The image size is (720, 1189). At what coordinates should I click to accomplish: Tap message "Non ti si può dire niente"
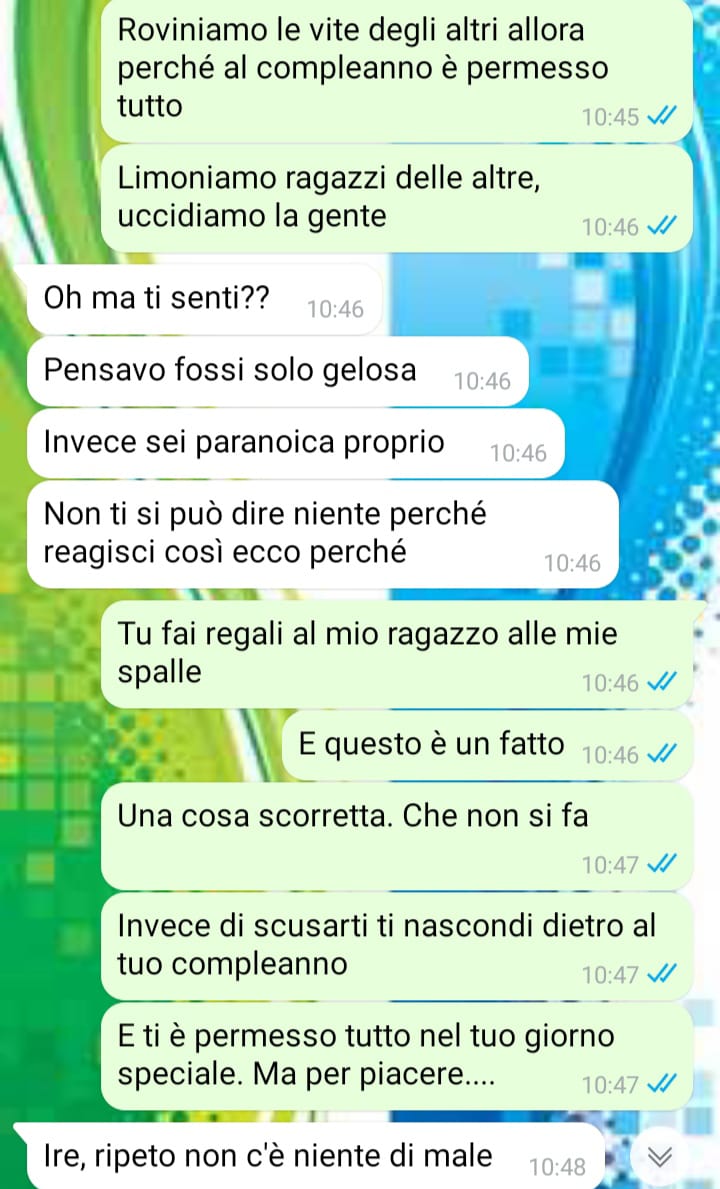[323, 534]
